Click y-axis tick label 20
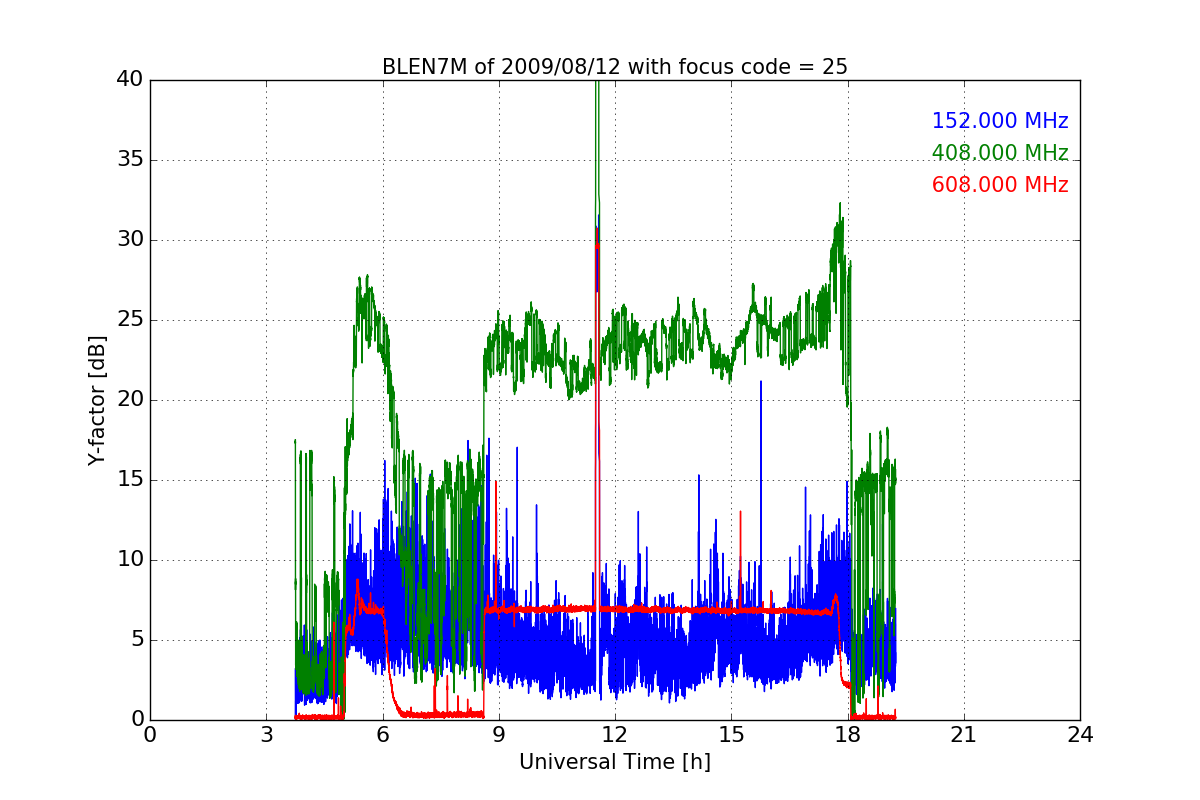 (x=129, y=400)
